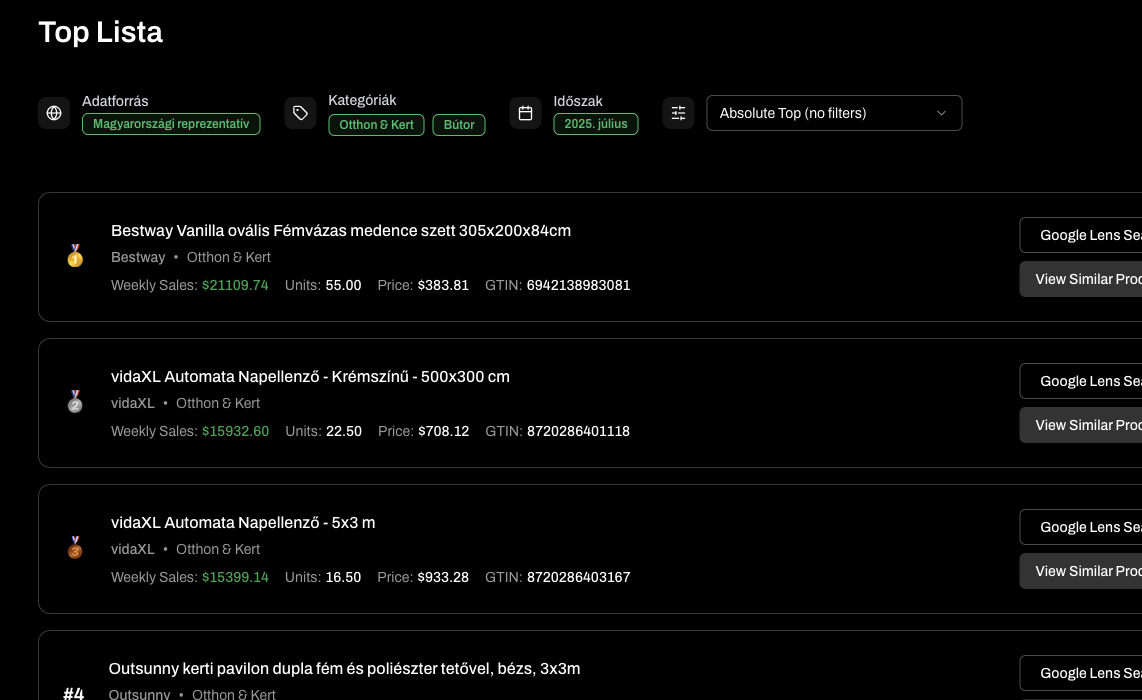Screen dimensions: 1142x700
Task: Click the Otthon & Kert category tag
Action: 377,125
